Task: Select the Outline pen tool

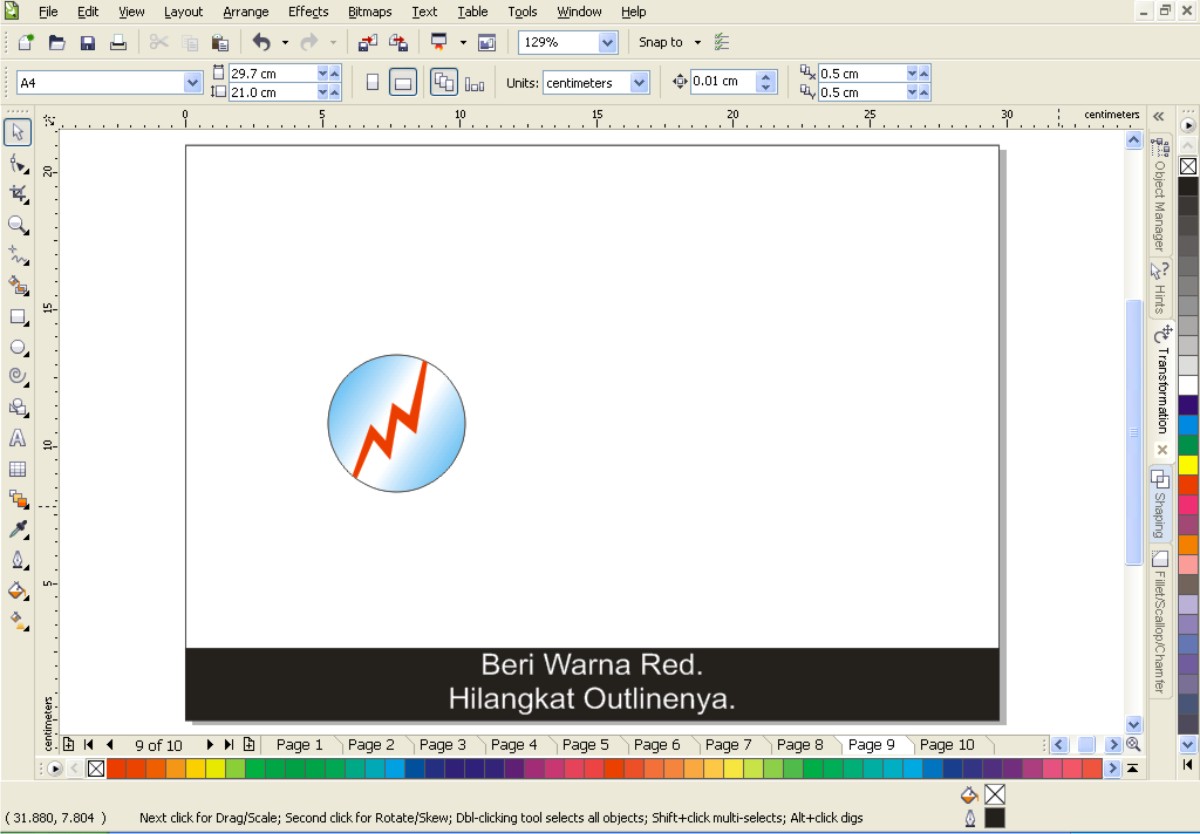Action: [x=18, y=560]
